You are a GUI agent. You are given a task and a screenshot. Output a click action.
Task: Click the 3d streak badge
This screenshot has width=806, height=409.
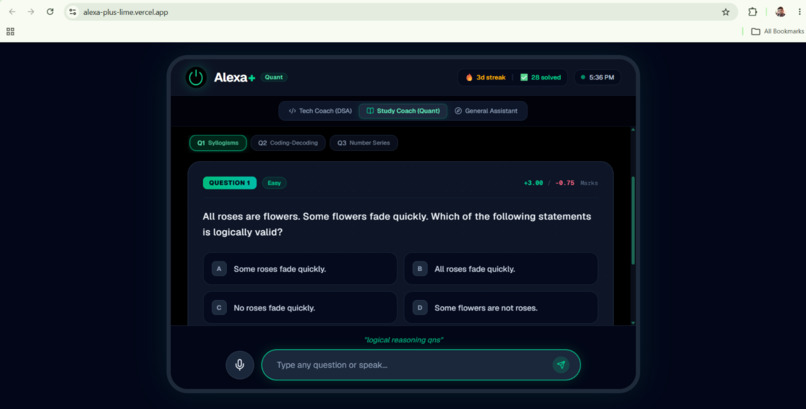point(486,78)
